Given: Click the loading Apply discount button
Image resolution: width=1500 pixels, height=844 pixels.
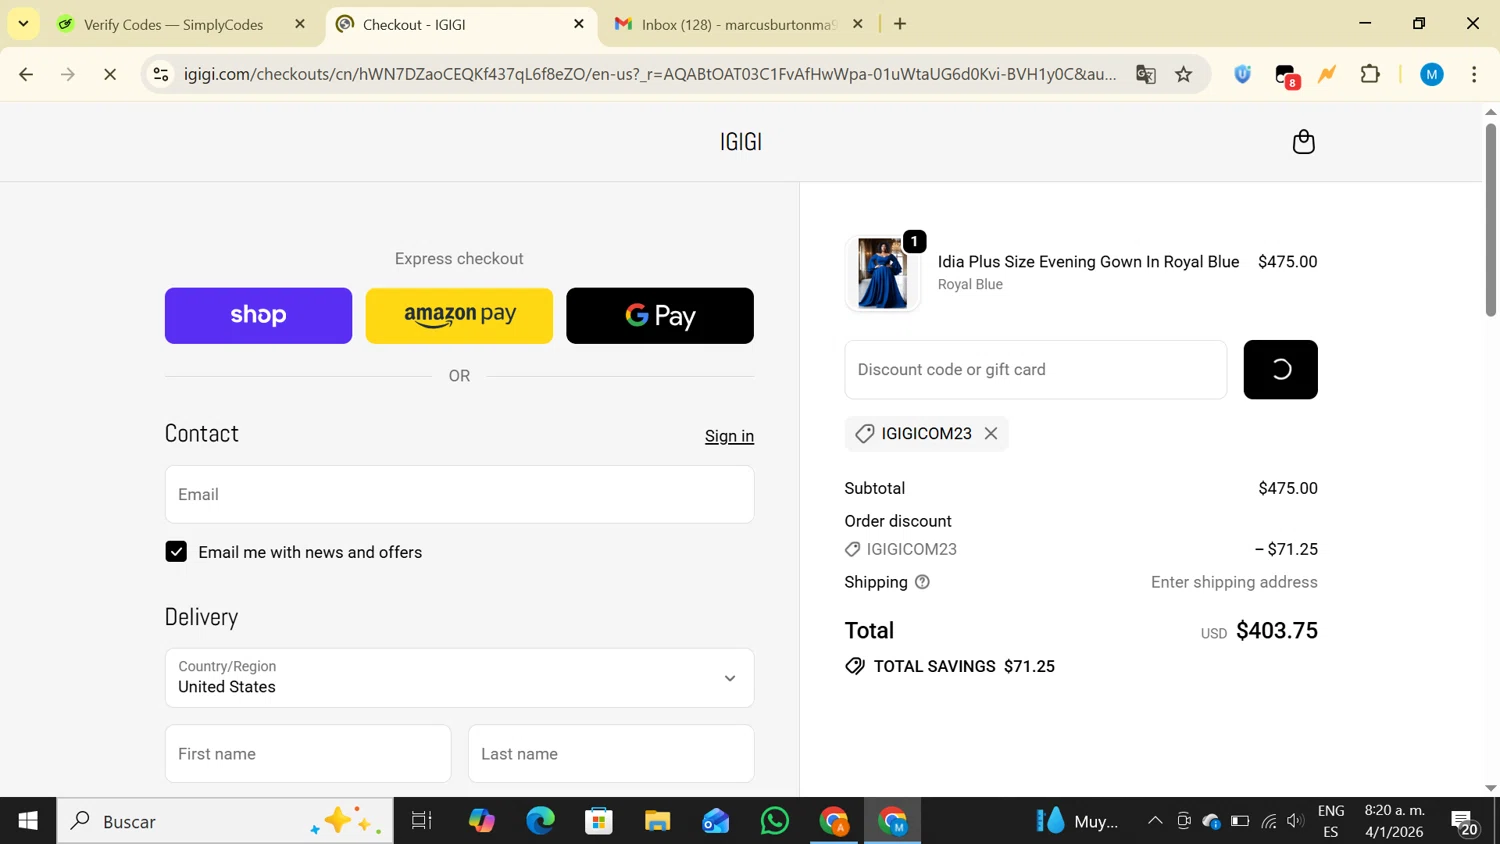Looking at the screenshot, I should click(1280, 370).
